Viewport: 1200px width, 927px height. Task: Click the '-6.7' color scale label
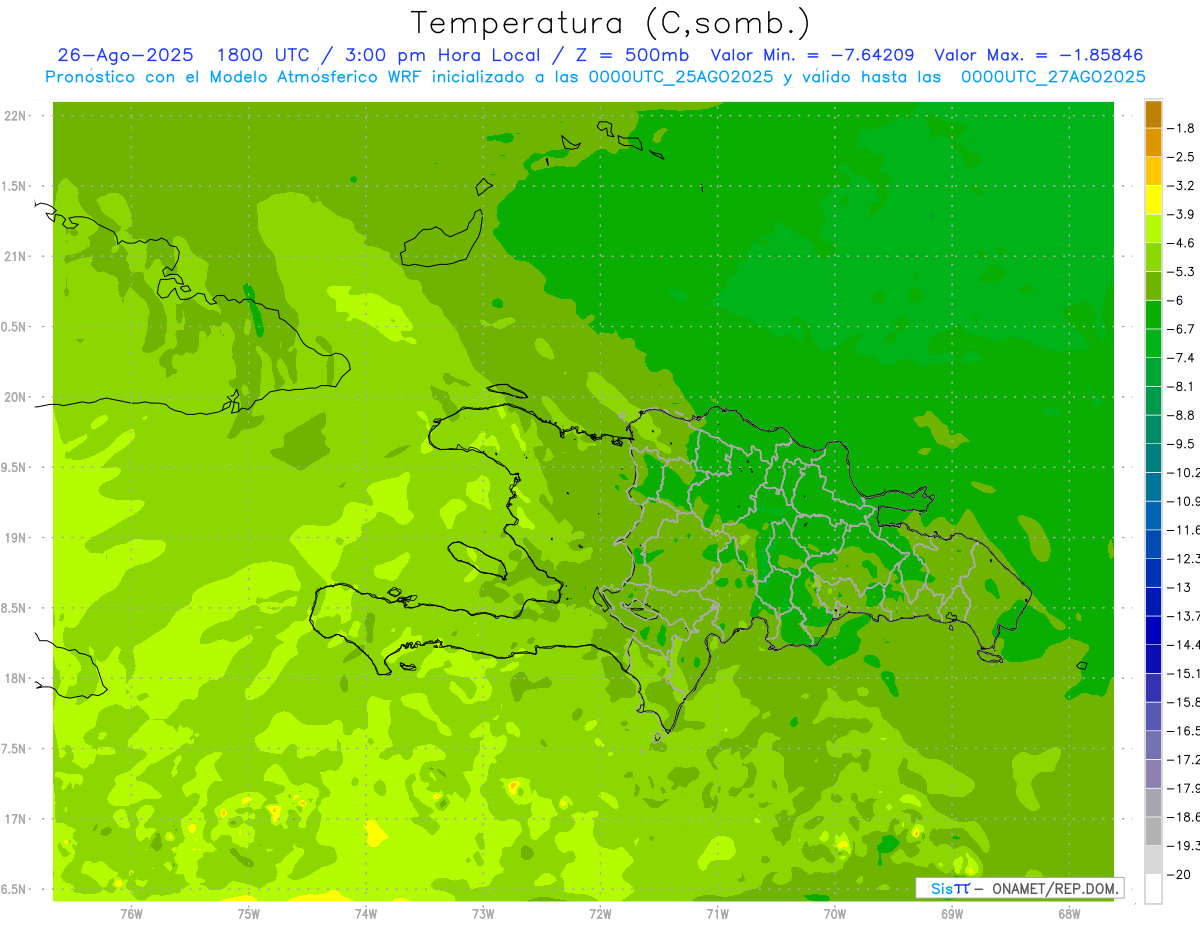(1181, 329)
